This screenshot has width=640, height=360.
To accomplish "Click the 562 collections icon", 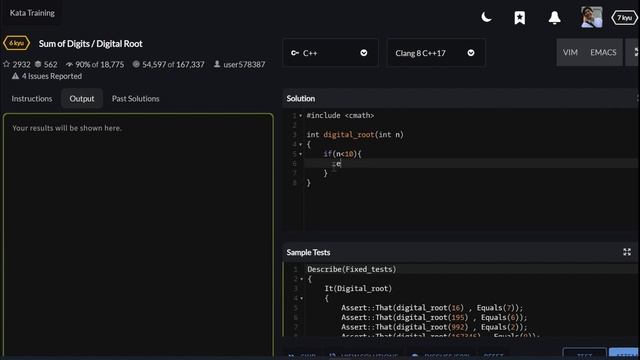I will [38, 64].
